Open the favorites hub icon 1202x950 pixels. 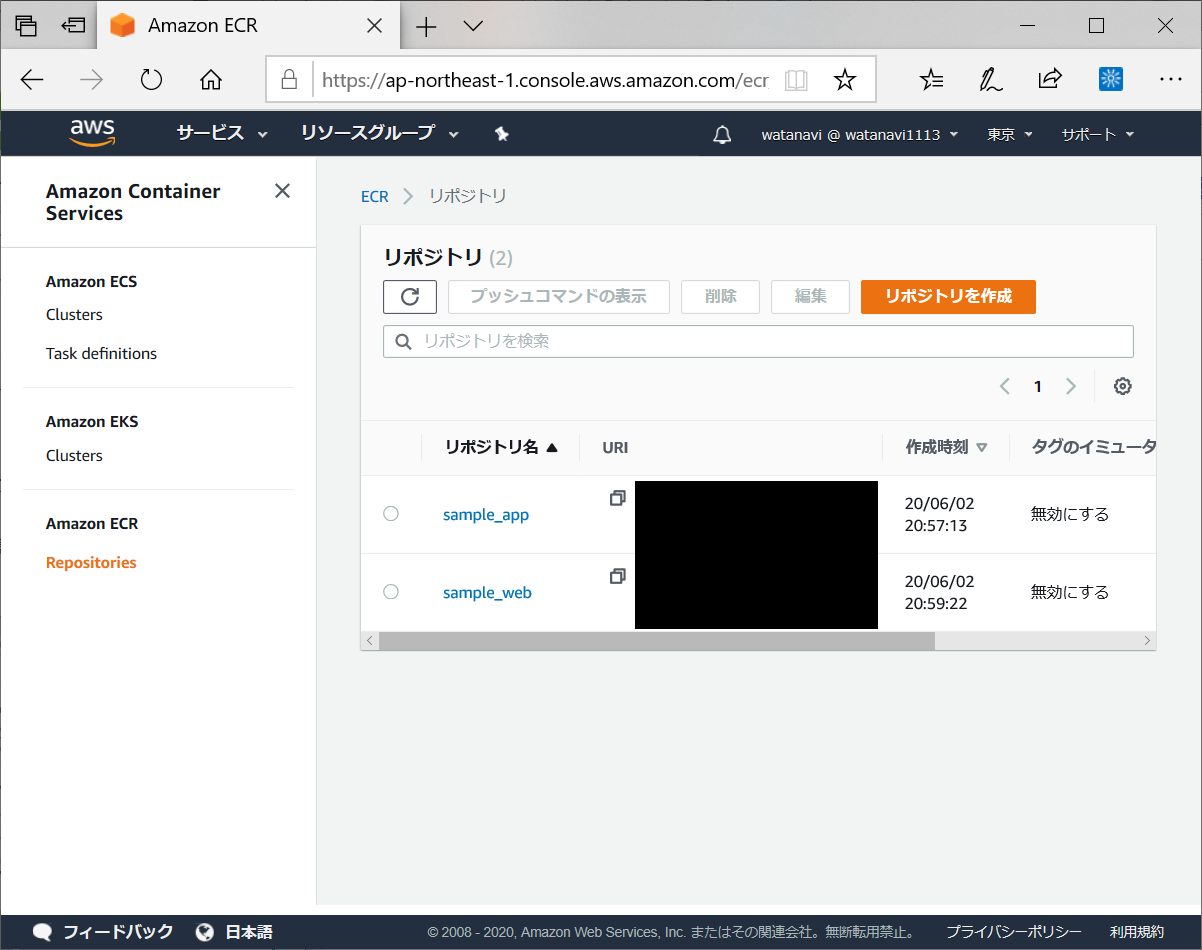(931, 80)
